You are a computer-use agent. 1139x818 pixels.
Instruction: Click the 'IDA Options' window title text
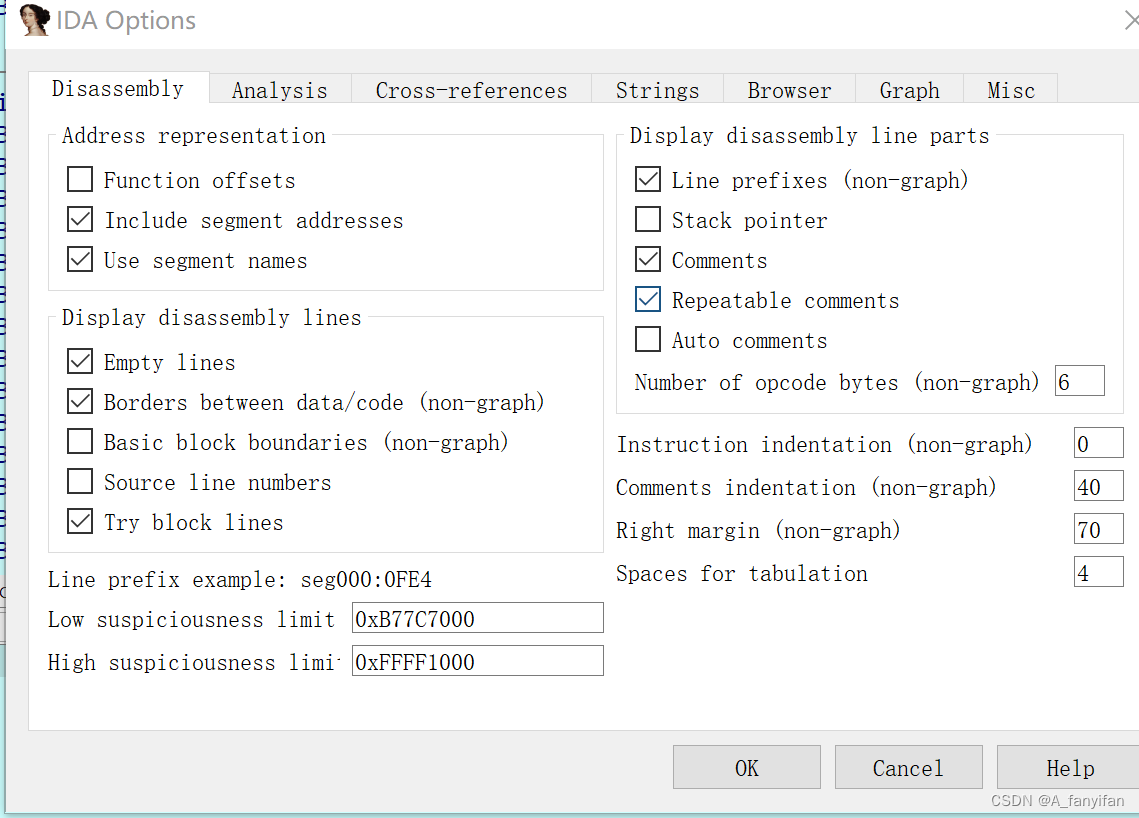pyautogui.click(x=126, y=20)
